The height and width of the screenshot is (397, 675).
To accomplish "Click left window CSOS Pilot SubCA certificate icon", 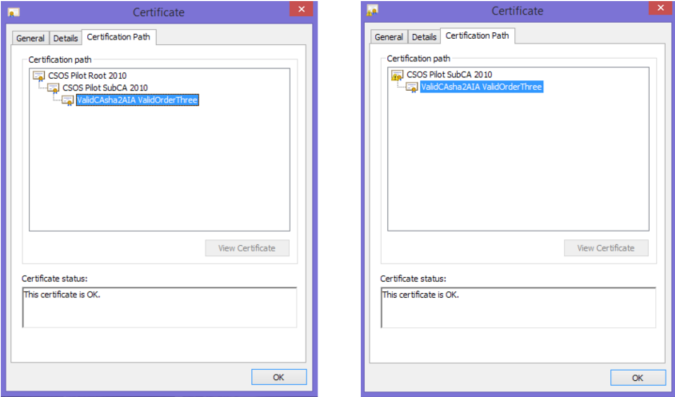I will tap(53, 88).
